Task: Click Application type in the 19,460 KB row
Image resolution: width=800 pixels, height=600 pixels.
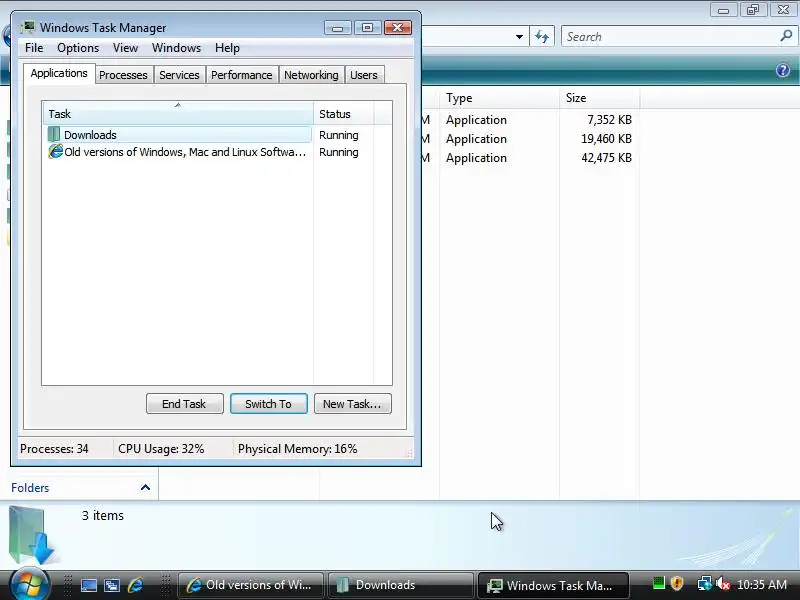Action: (477, 139)
